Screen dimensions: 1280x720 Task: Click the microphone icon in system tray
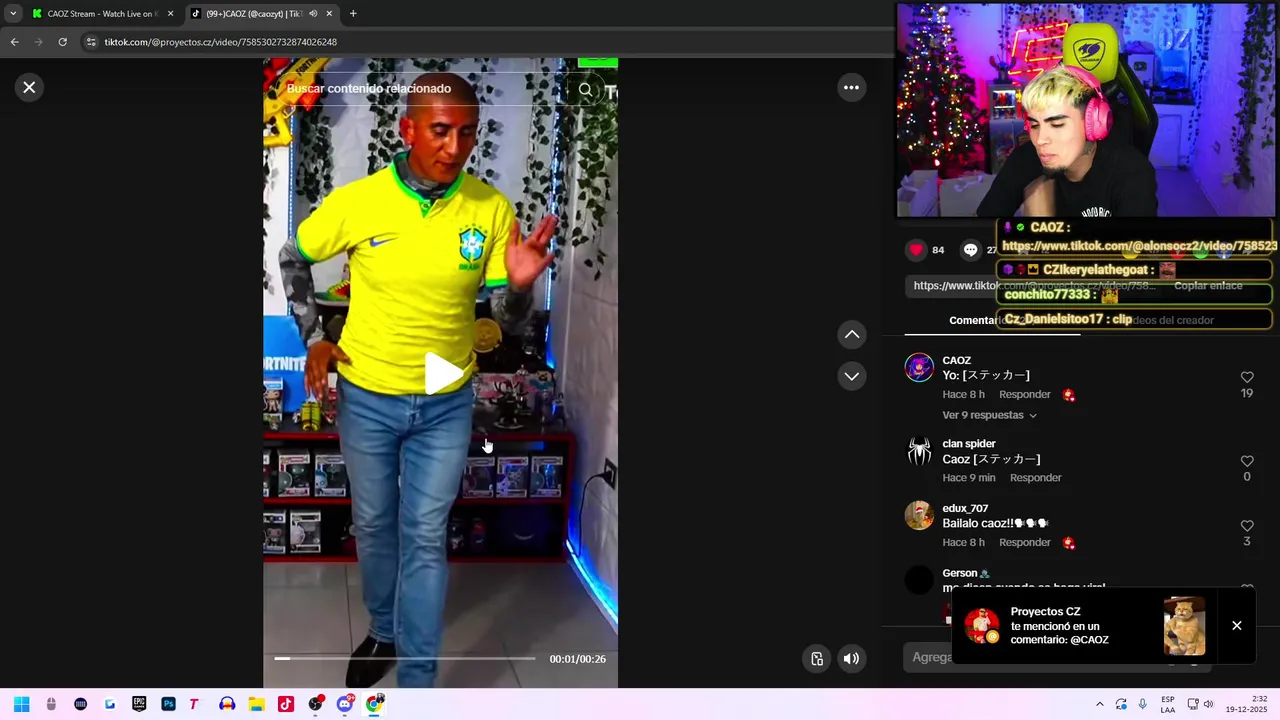1142,704
